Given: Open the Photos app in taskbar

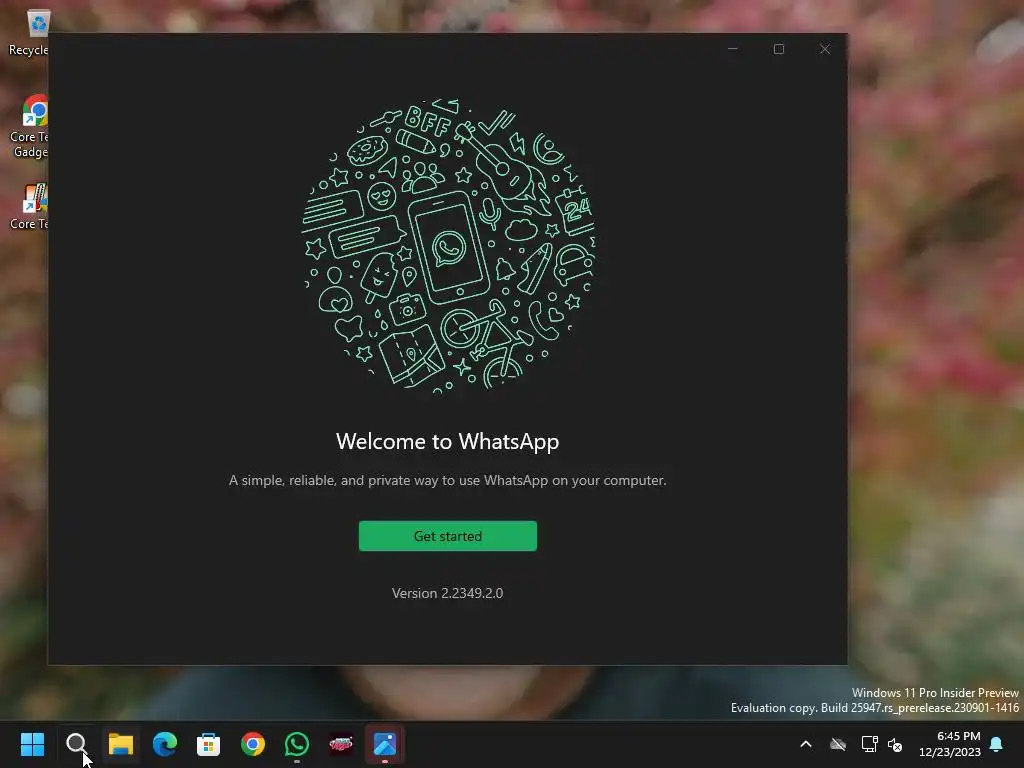Looking at the screenshot, I should (385, 744).
